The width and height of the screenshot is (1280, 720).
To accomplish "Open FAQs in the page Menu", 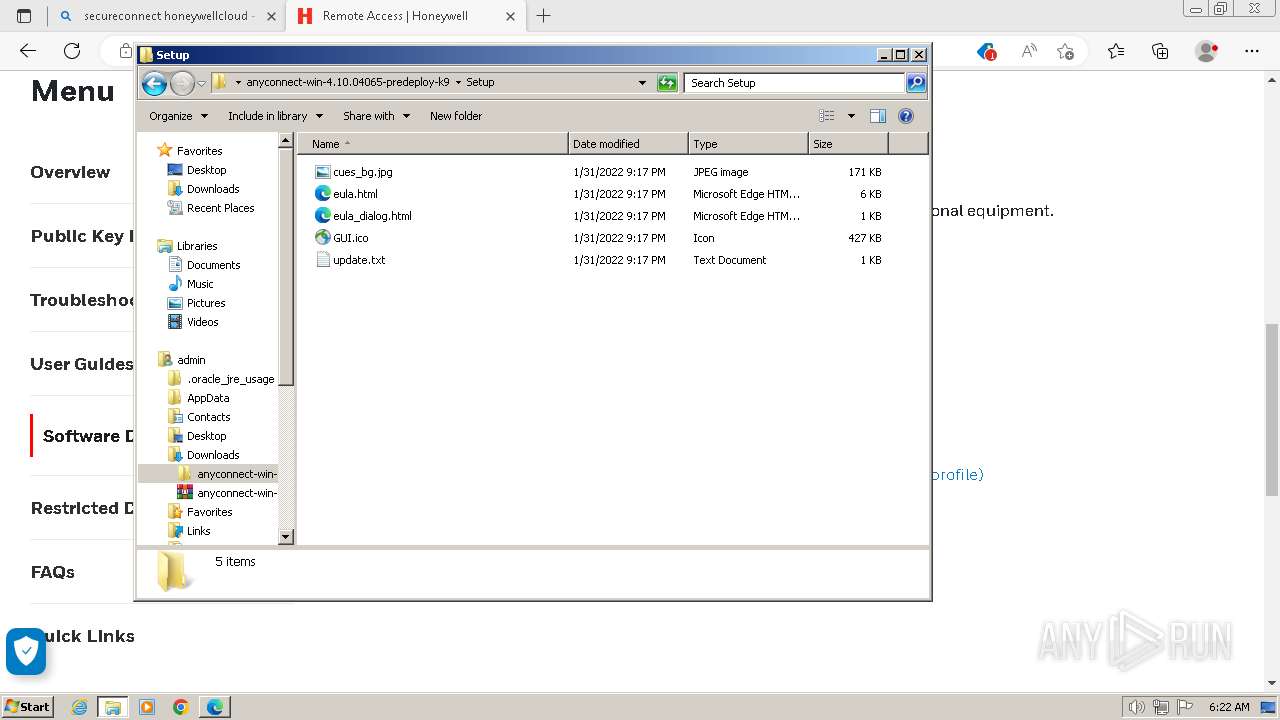I will 53,572.
